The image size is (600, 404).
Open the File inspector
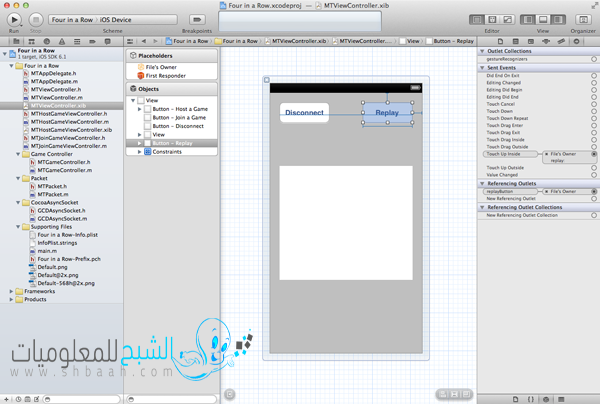pos(501,41)
